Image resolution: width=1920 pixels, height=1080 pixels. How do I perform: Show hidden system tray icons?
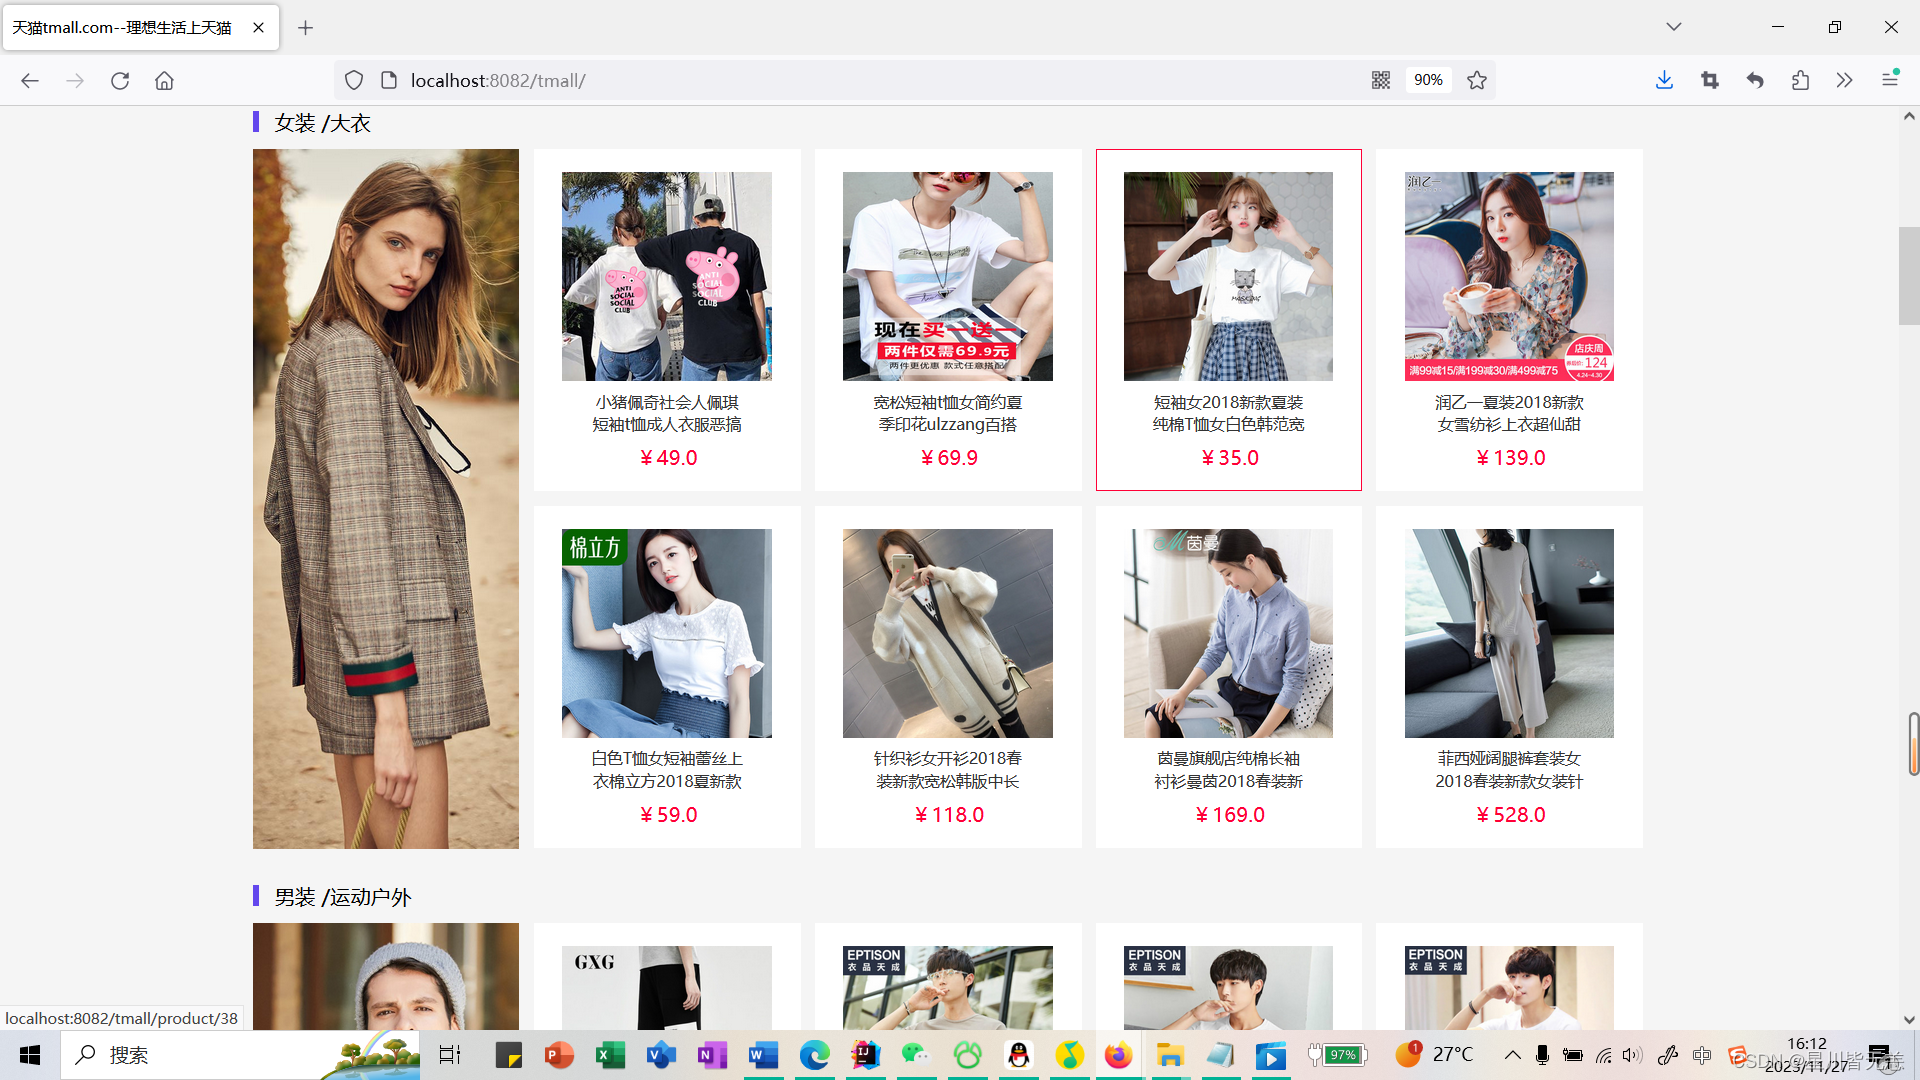1512,1055
